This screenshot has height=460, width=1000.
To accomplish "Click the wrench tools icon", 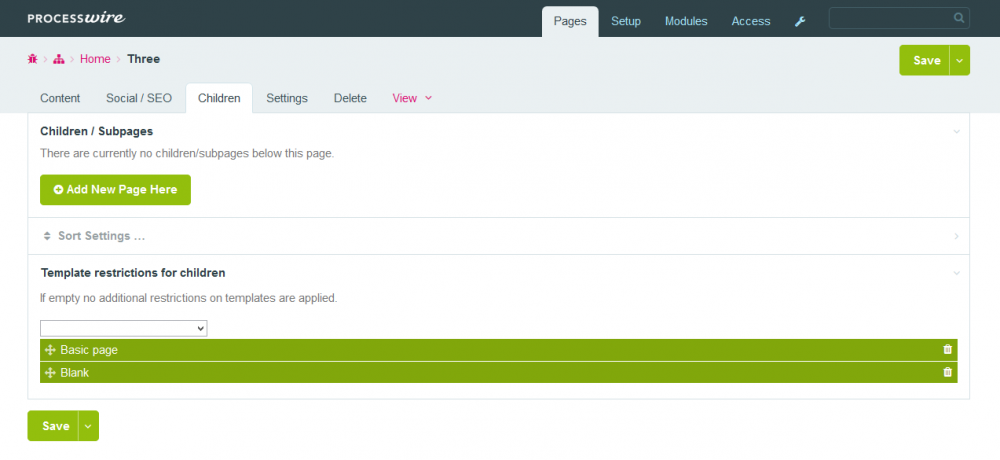I will pos(800,21).
